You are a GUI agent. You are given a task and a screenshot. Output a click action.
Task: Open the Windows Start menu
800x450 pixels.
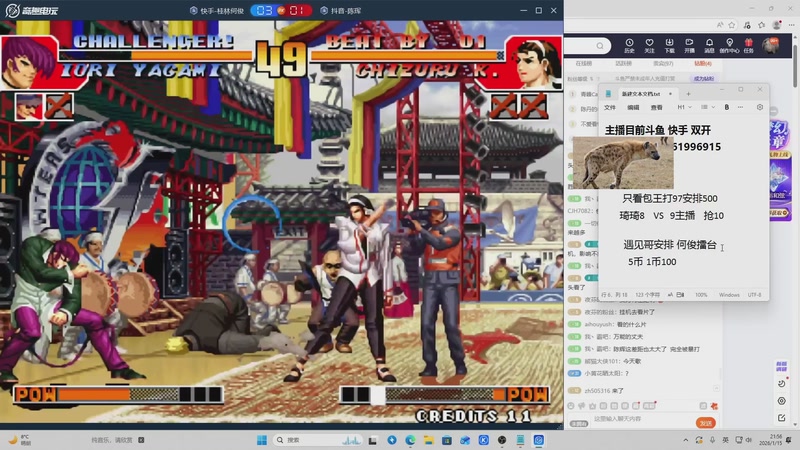[262, 440]
